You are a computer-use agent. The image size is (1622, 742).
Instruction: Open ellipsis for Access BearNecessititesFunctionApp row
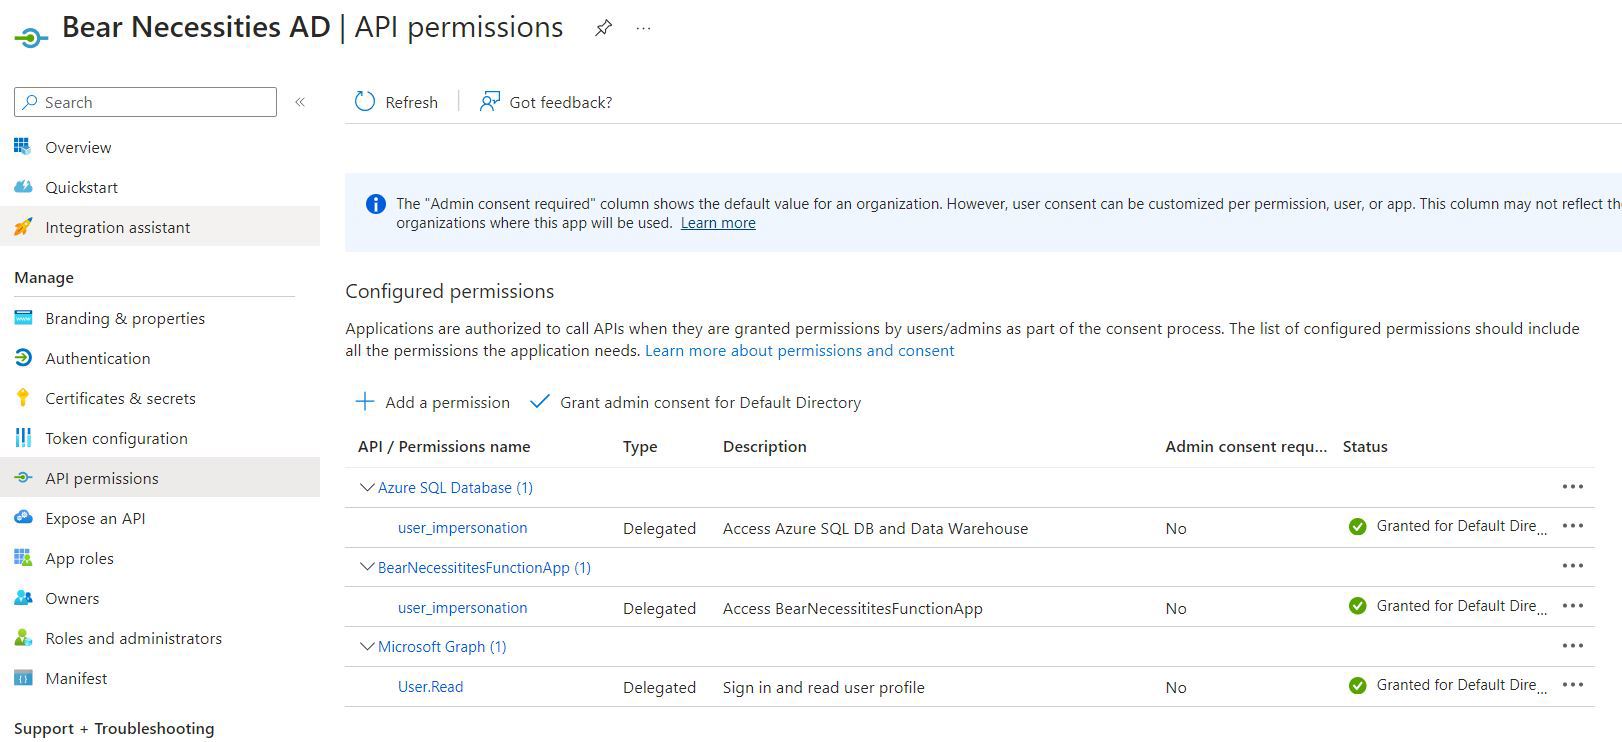click(1573, 606)
